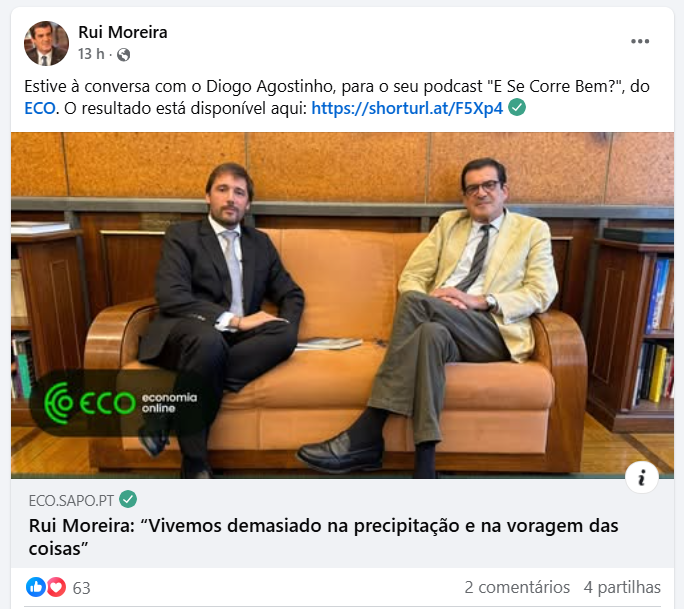Open Rui Moreira's profile name link
The width and height of the screenshot is (684, 609).
coord(123,32)
